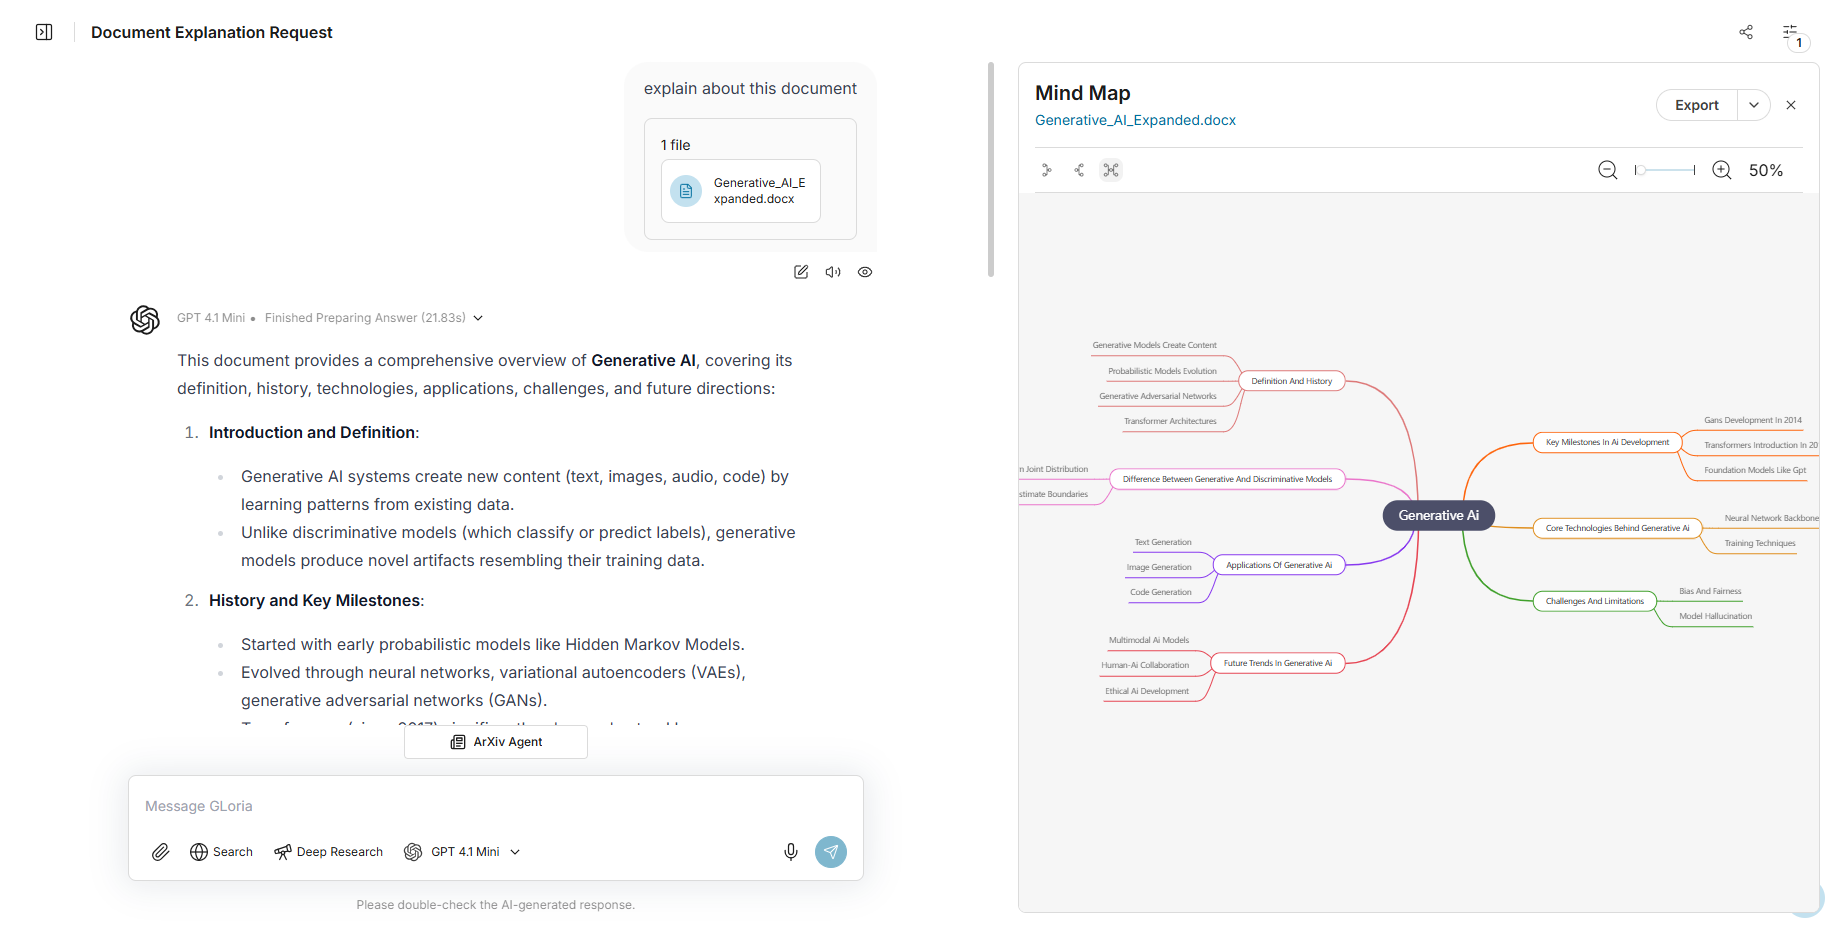Viewport: 1834px width, 926px height.
Task: Open the GPT 4.1 Mini model dropdown
Action: pyautogui.click(x=463, y=852)
